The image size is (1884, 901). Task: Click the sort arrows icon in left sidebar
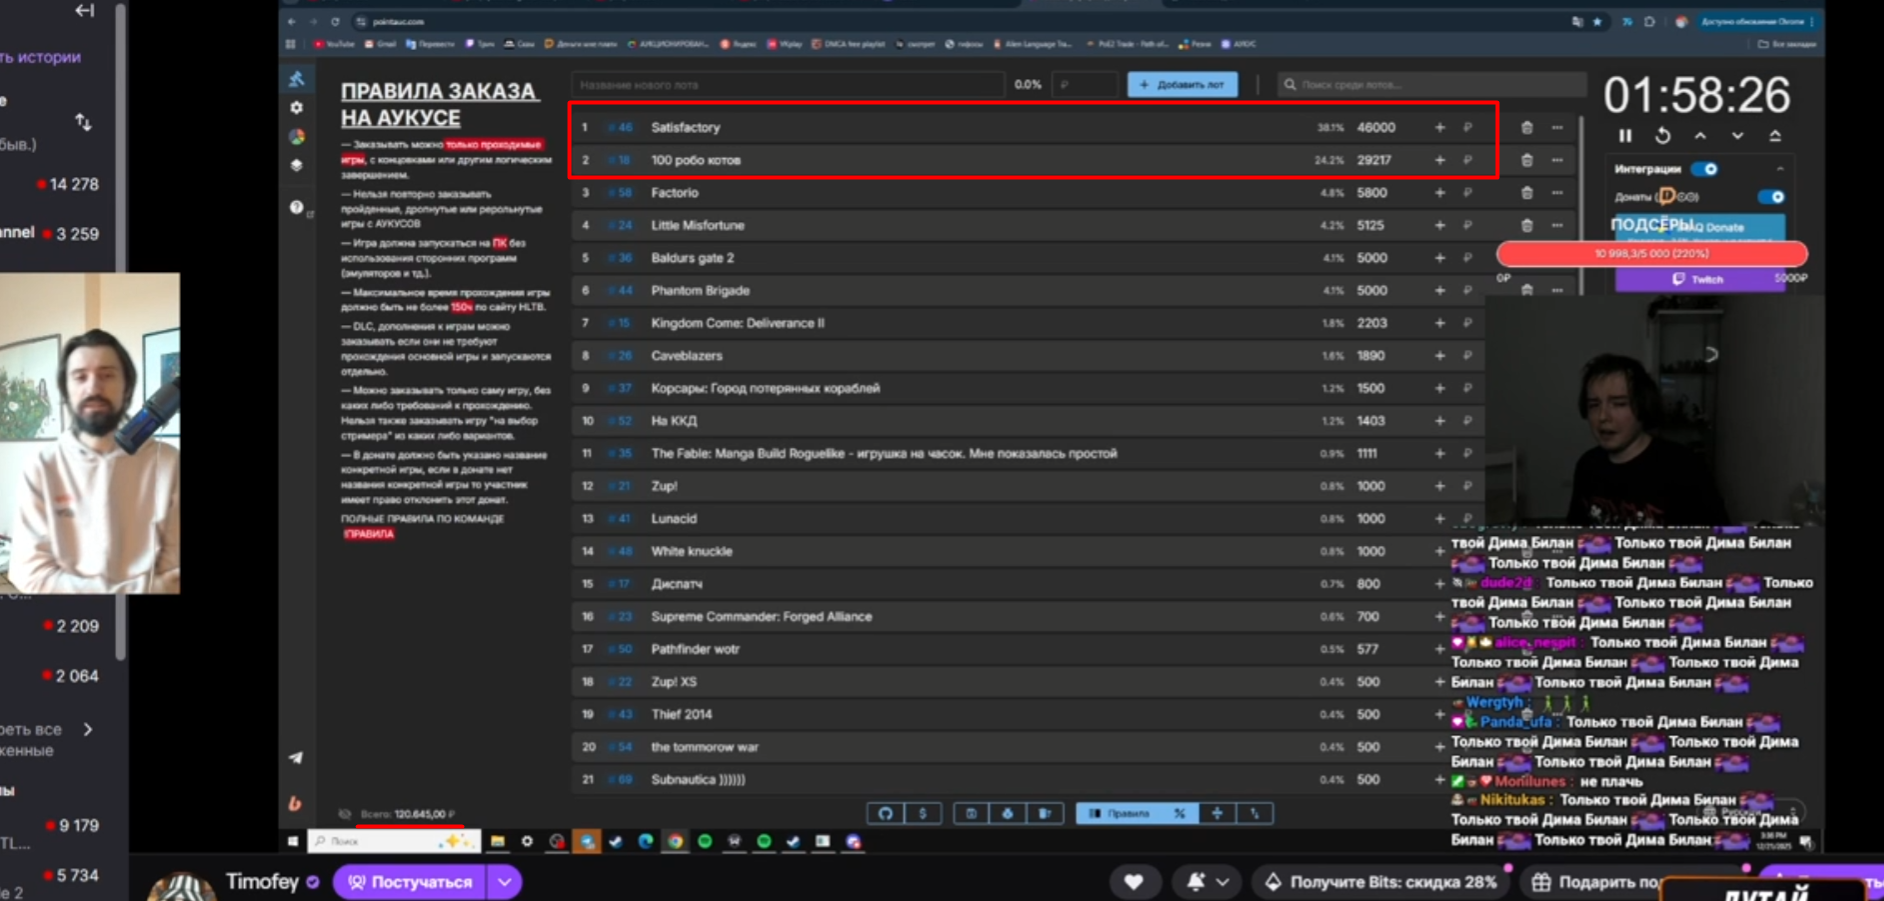pos(83,122)
